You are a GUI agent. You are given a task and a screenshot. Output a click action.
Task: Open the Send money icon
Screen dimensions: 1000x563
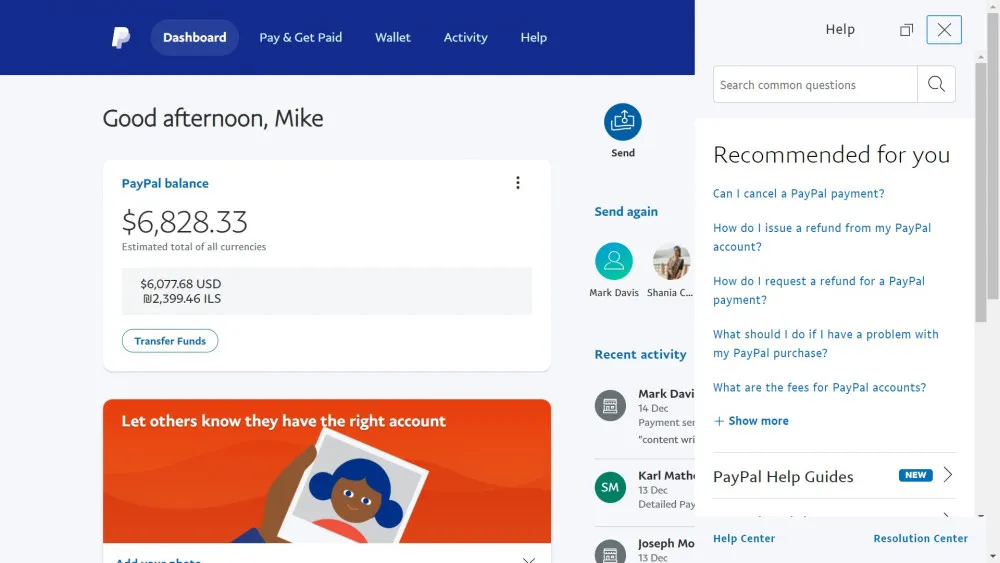(x=622, y=122)
